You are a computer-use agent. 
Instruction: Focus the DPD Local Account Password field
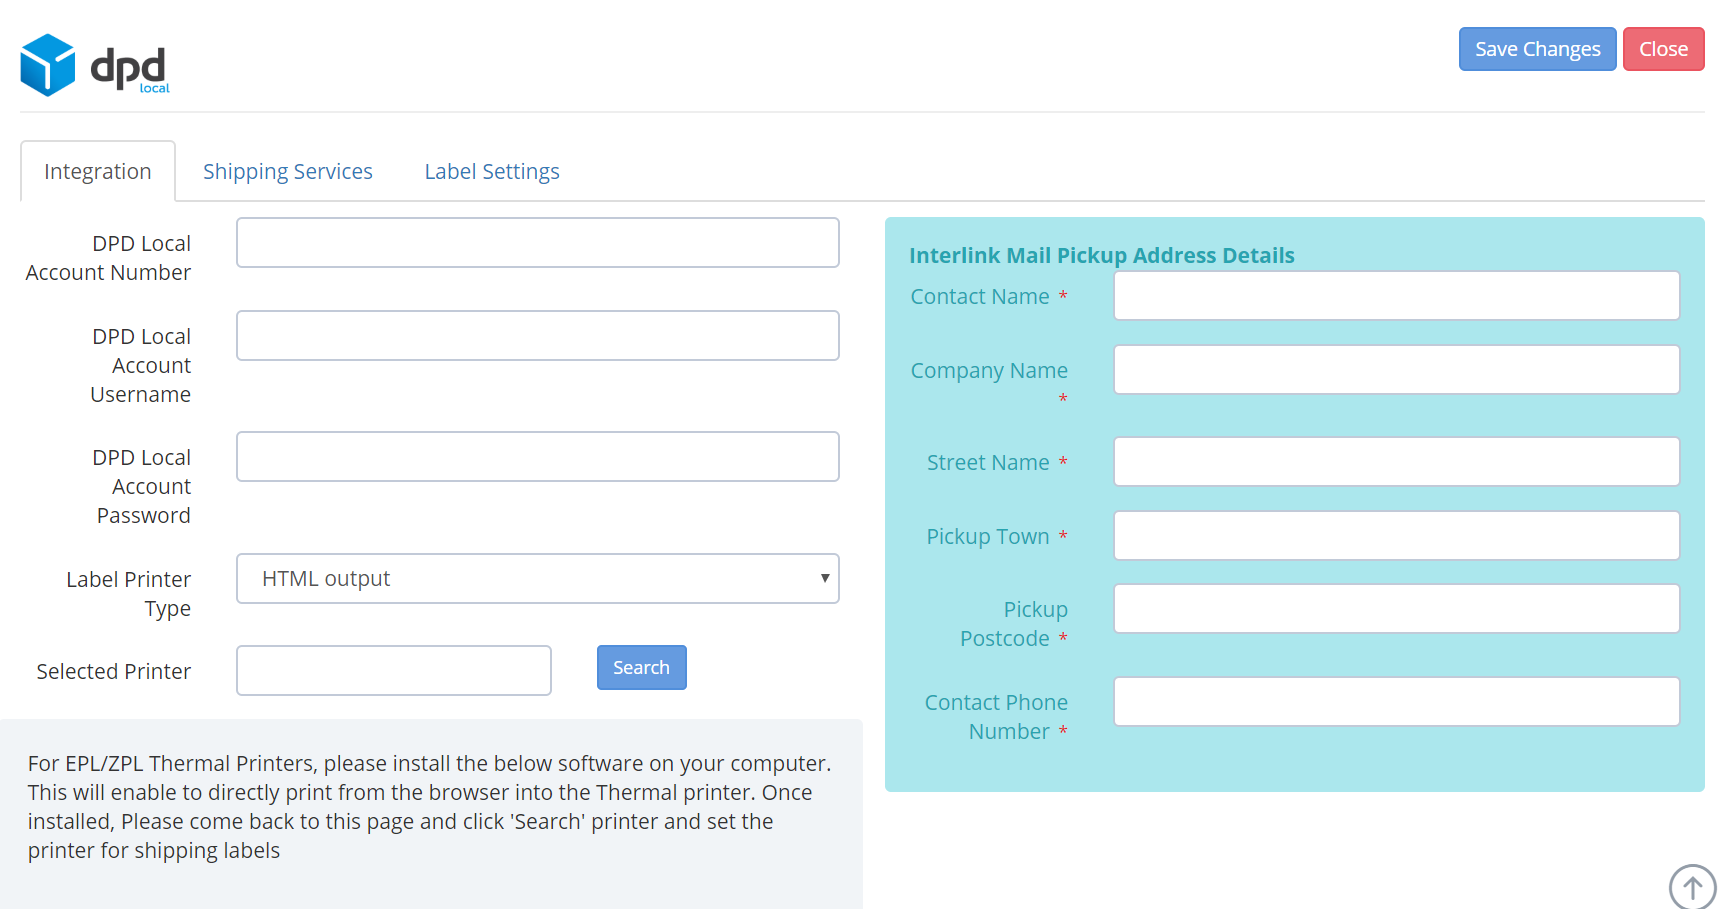(x=538, y=456)
